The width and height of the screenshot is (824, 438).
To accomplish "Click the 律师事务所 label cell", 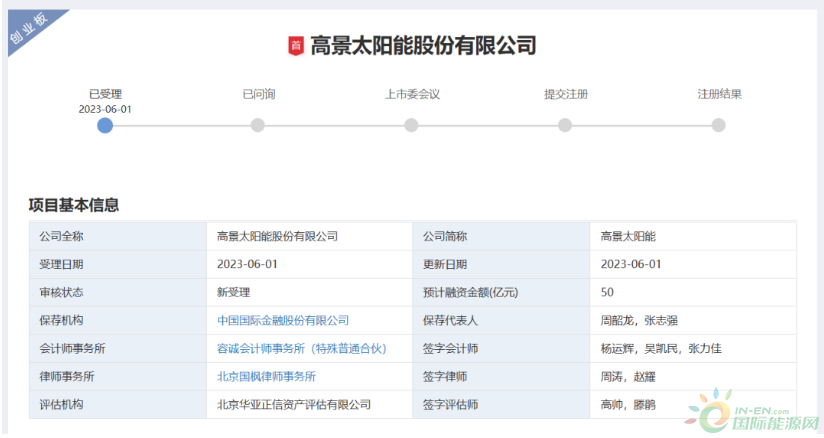I will (x=118, y=376).
